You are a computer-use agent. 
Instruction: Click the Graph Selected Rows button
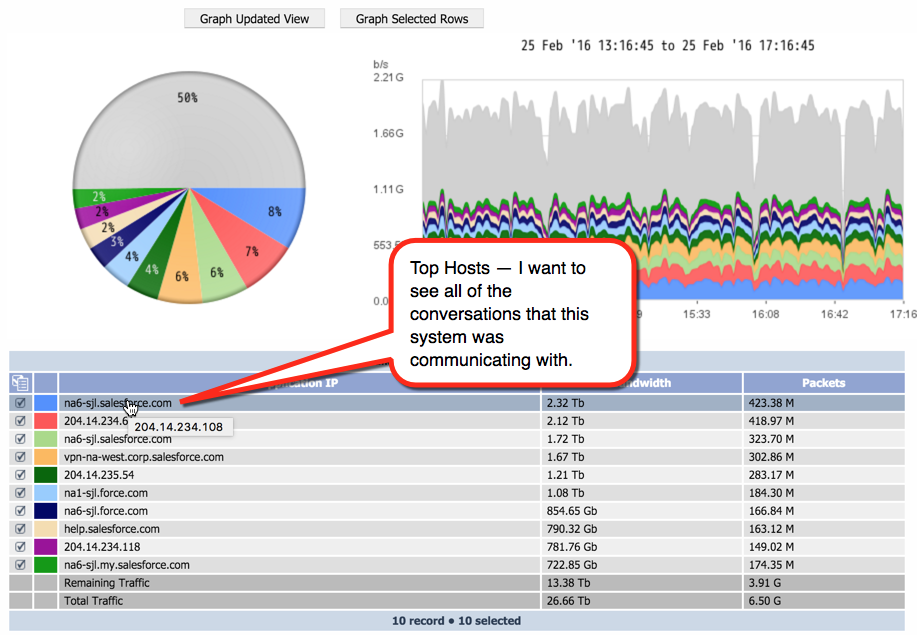point(412,19)
